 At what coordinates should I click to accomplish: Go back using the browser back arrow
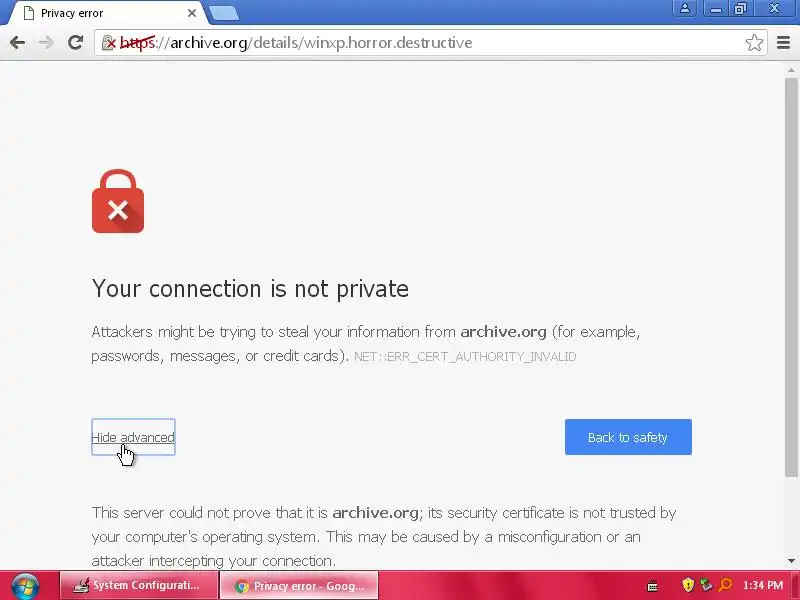pos(17,43)
